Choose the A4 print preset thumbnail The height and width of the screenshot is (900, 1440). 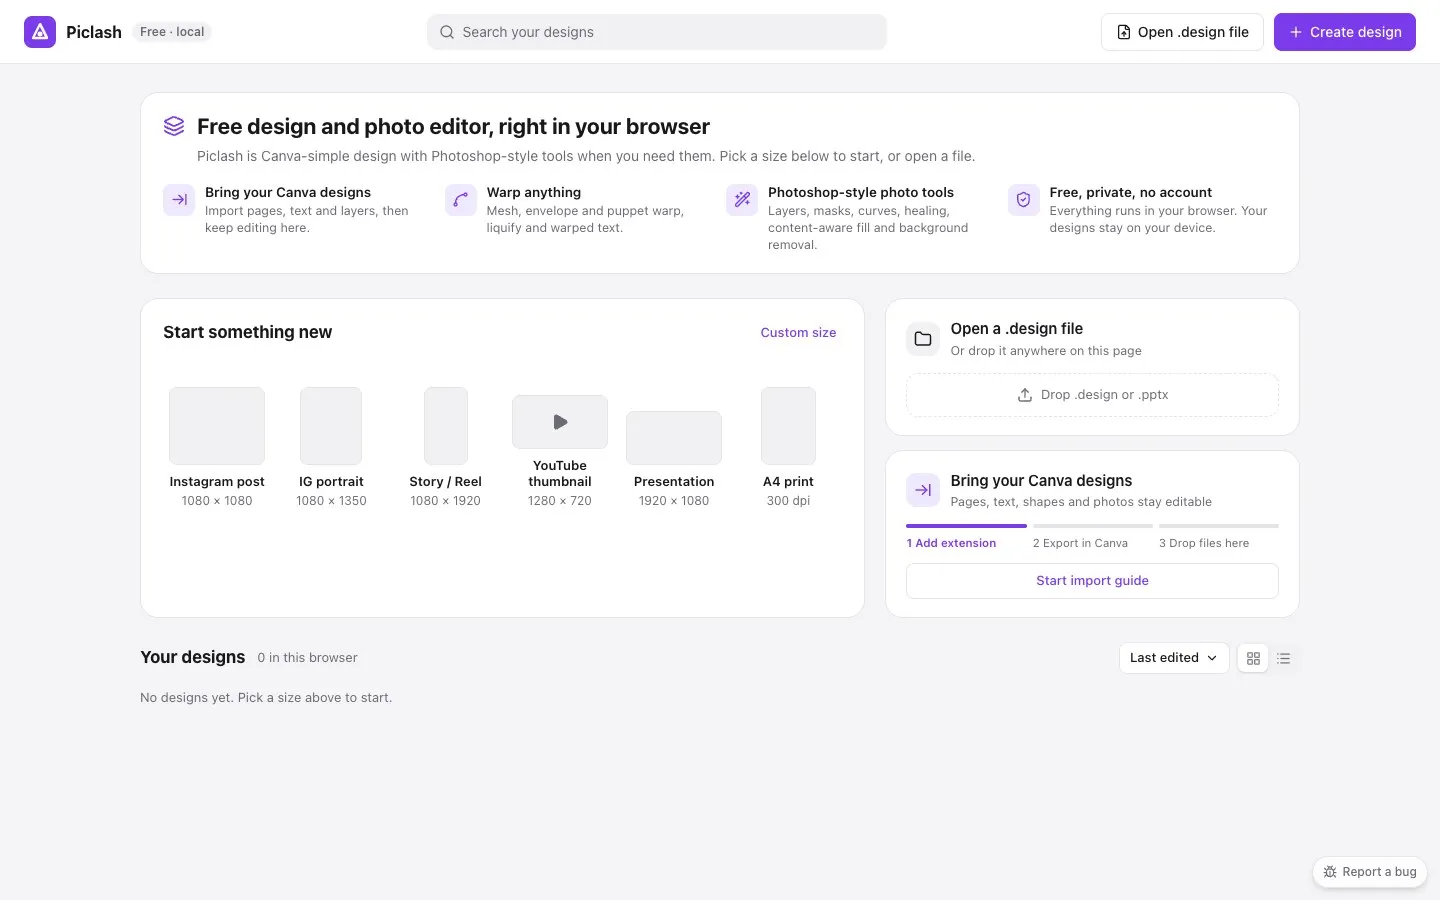[x=788, y=426]
